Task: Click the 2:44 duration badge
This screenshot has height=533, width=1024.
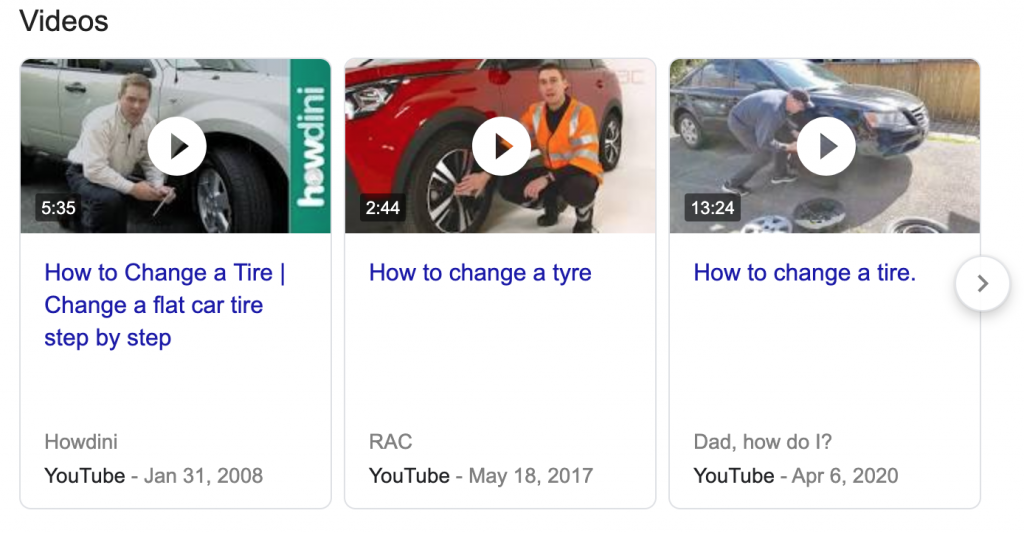Action: pyautogui.click(x=383, y=208)
